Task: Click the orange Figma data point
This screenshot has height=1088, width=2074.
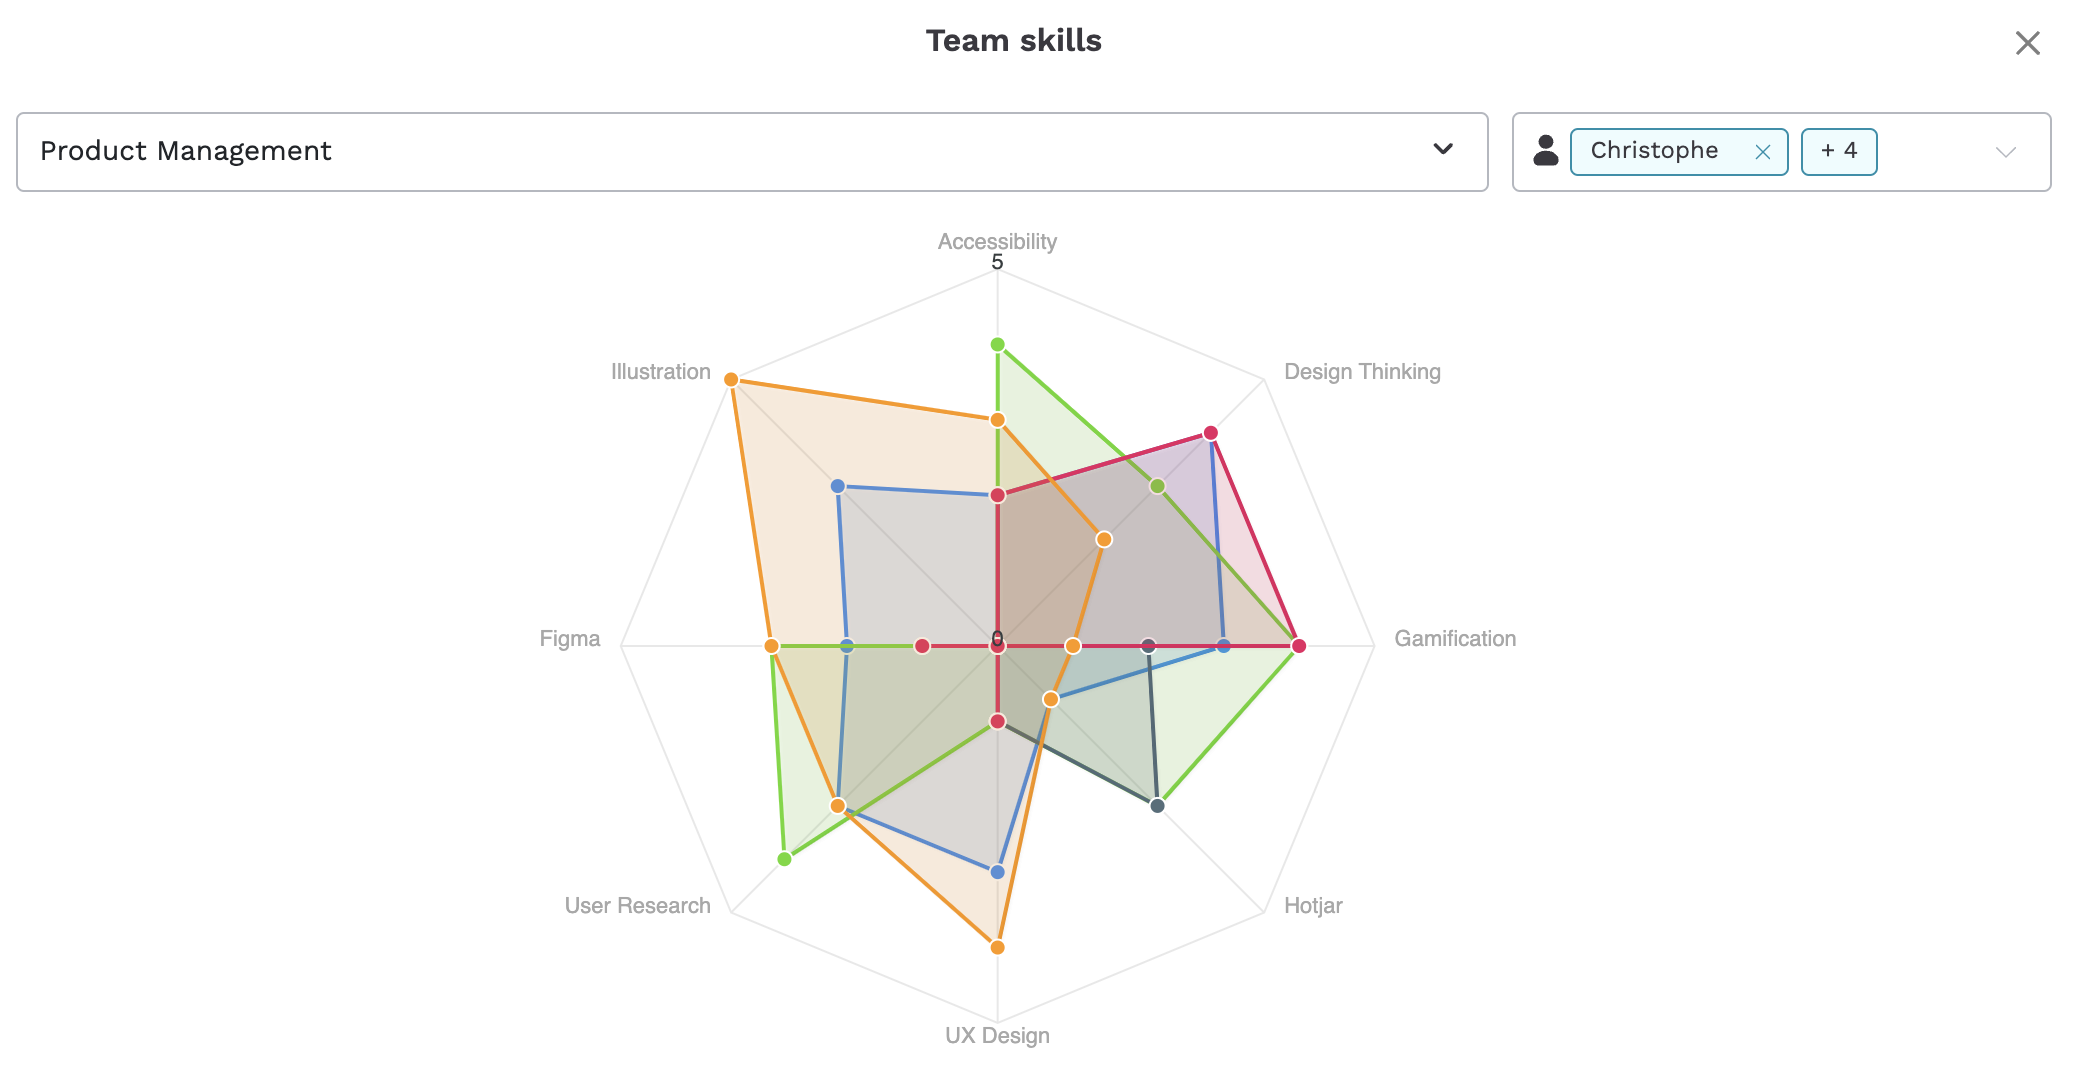Action: (x=771, y=646)
